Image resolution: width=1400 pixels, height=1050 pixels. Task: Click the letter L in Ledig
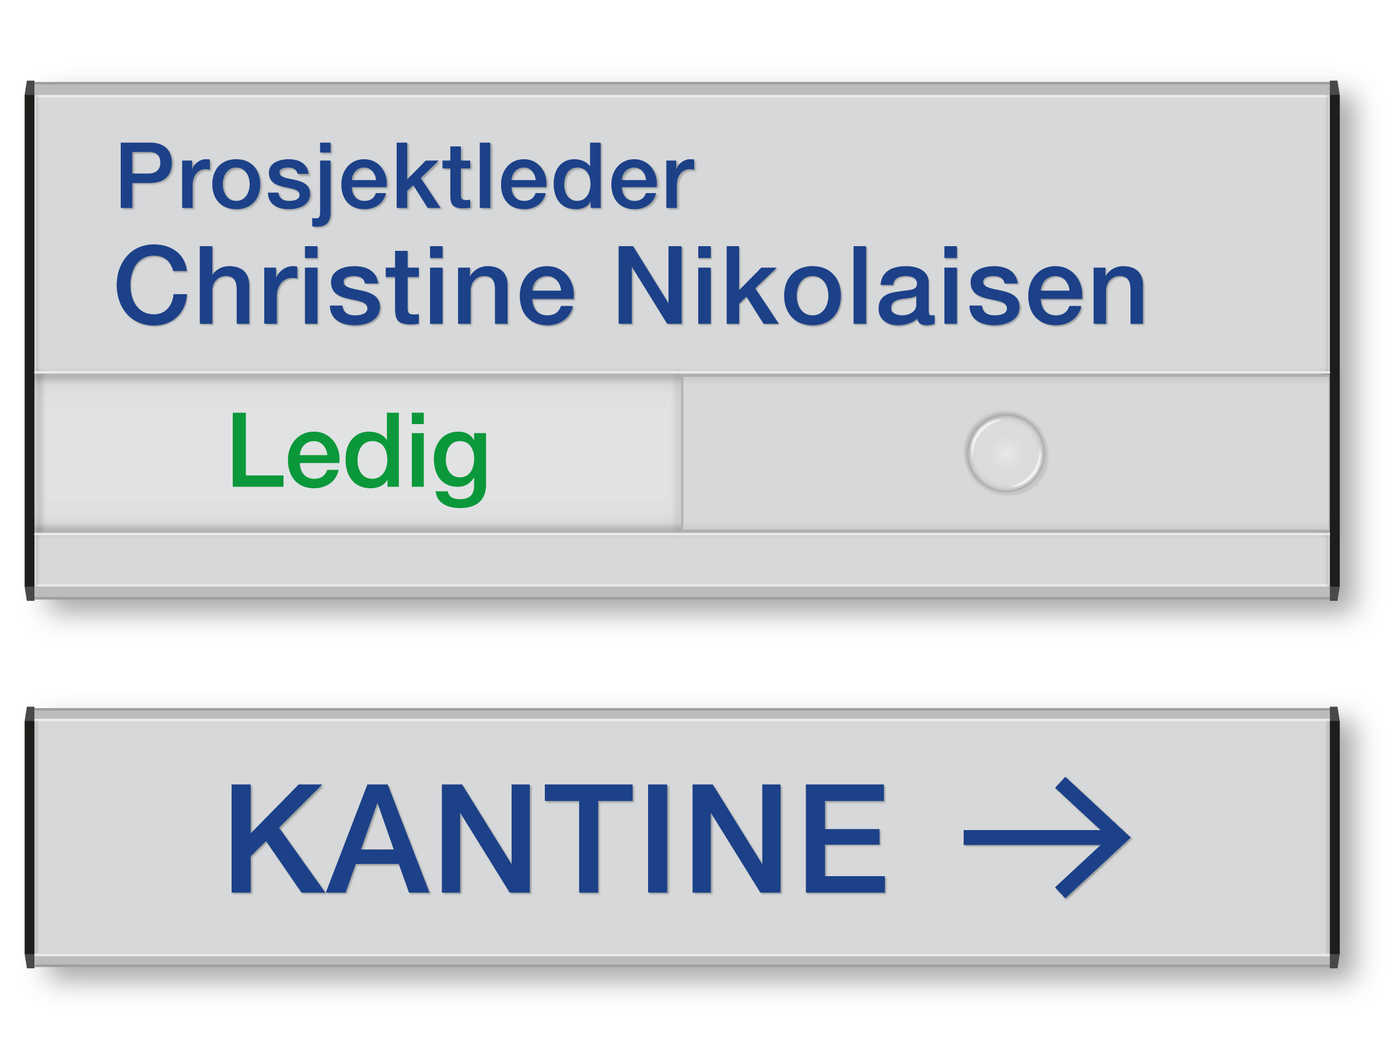(255, 450)
